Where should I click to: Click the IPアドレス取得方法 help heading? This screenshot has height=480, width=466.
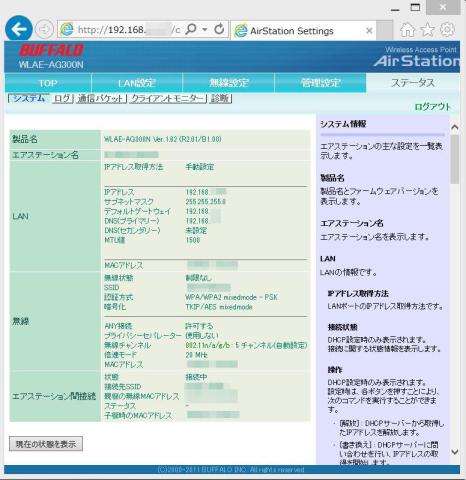358,293
